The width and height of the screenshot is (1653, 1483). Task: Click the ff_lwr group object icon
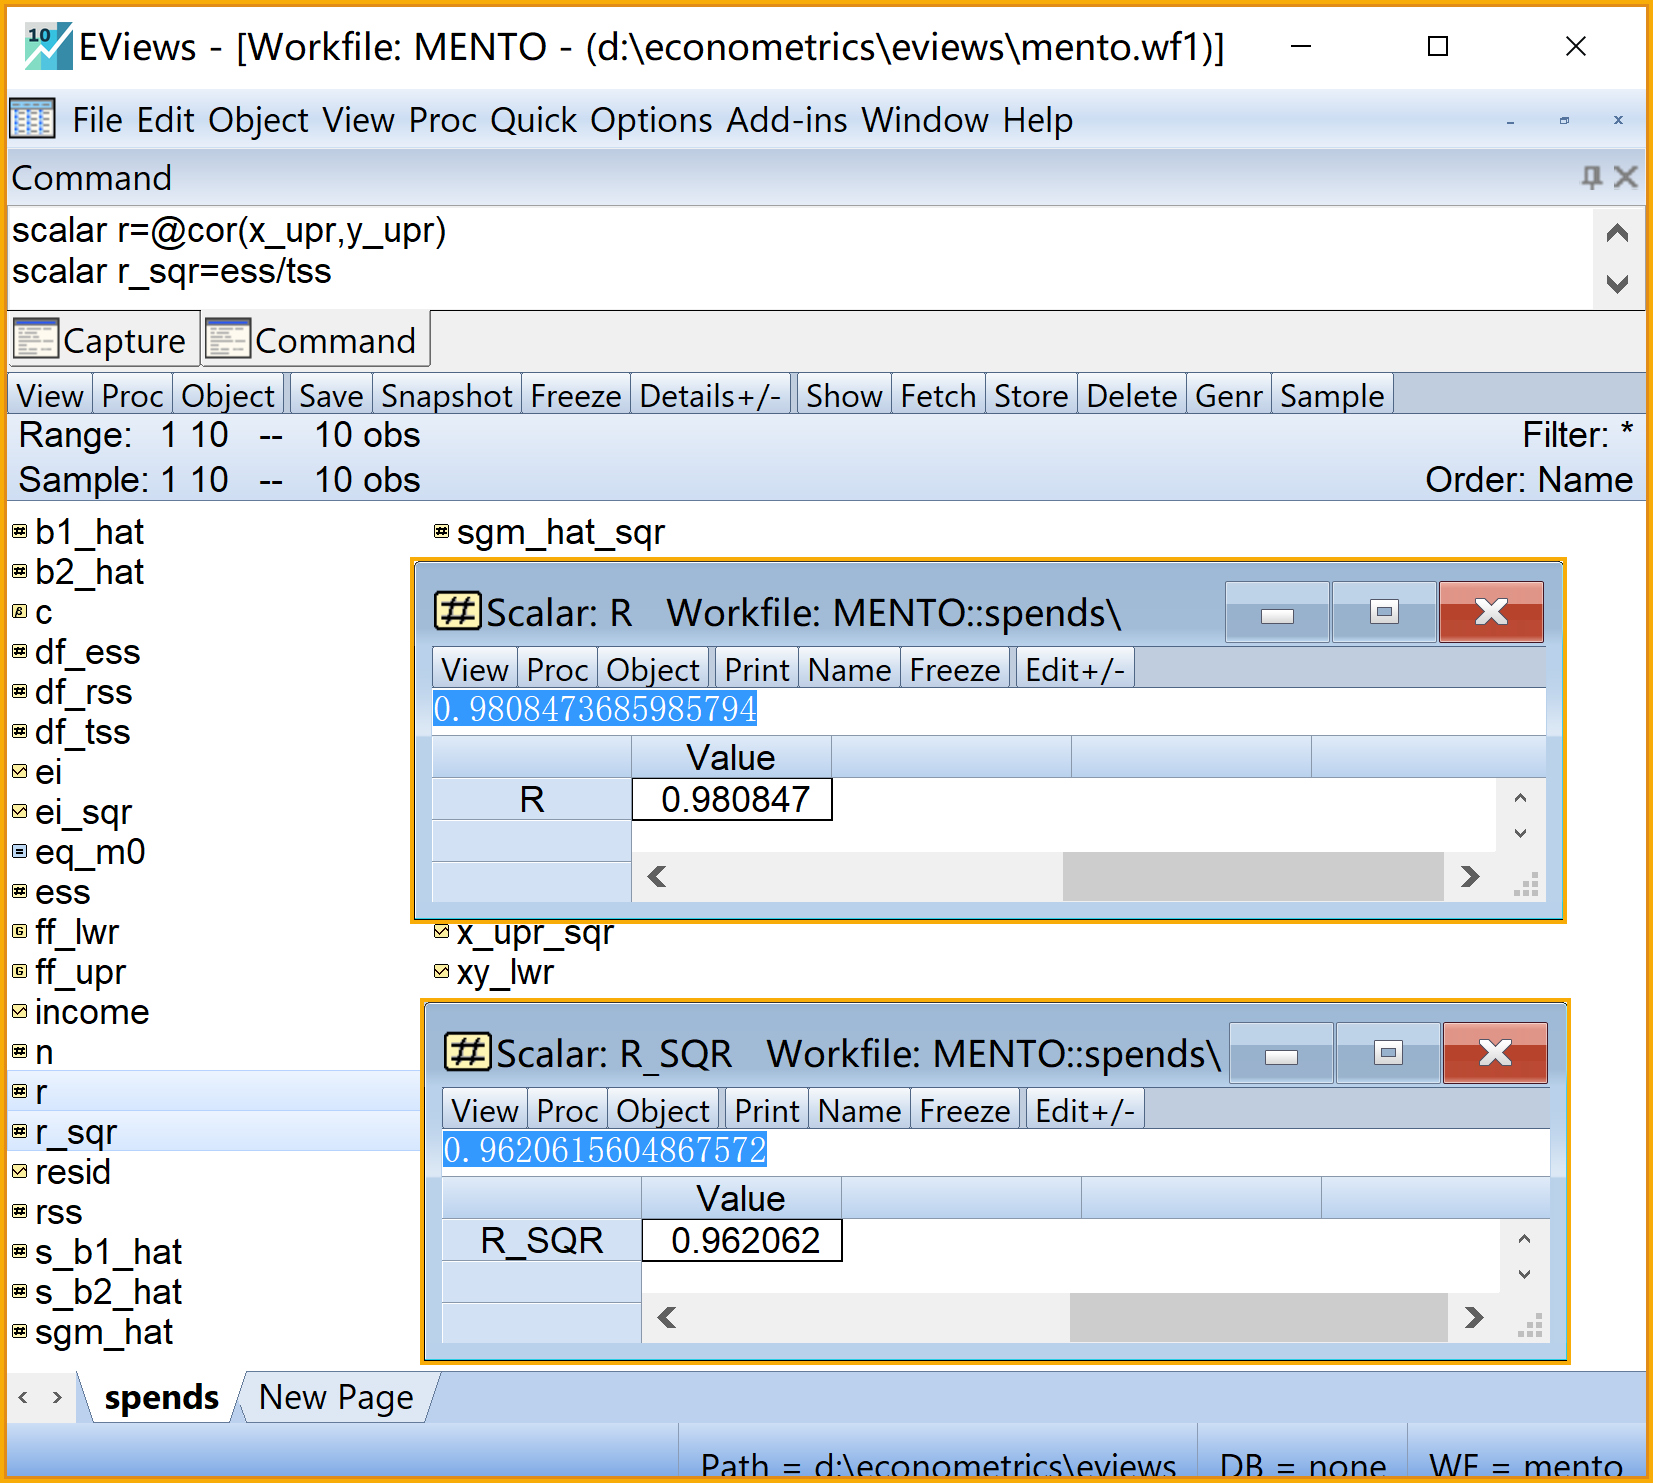[x=19, y=932]
